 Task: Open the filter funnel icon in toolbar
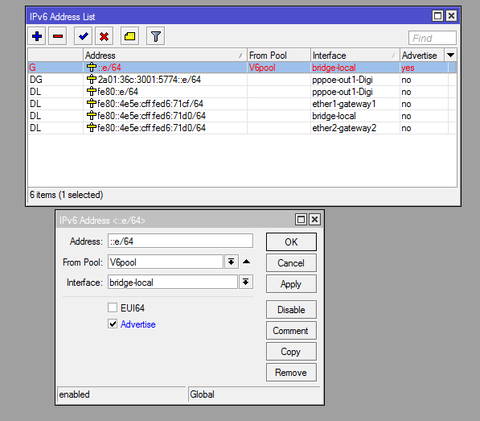(x=155, y=36)
